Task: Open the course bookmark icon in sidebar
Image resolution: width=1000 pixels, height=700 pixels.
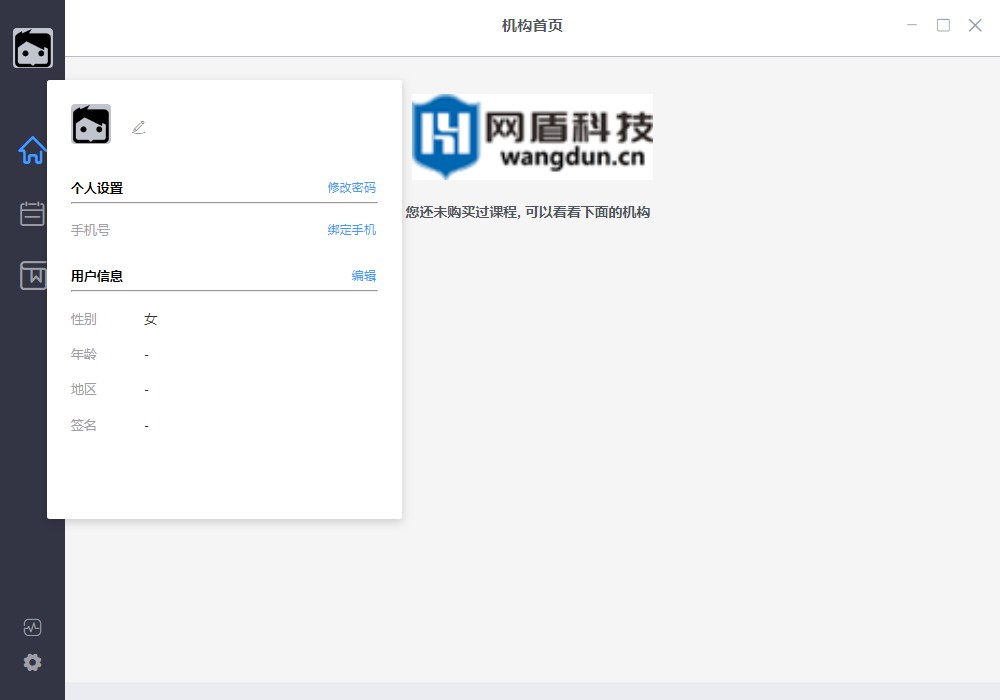Action: [x=32, y=275]
